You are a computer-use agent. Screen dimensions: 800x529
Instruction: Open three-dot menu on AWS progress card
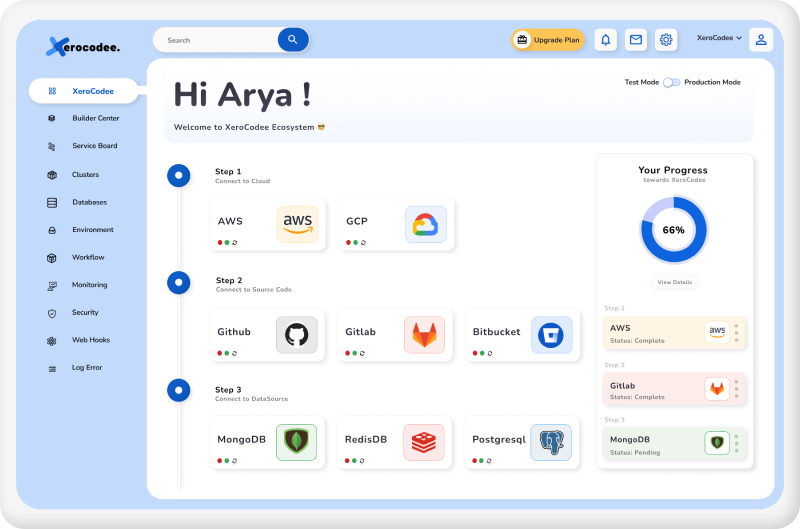click(x=736, y=333)
